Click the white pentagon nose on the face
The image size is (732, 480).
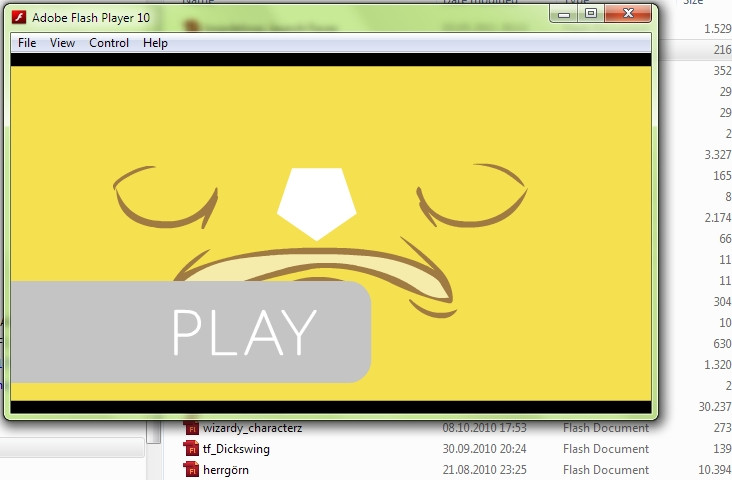tap(317, 204)
